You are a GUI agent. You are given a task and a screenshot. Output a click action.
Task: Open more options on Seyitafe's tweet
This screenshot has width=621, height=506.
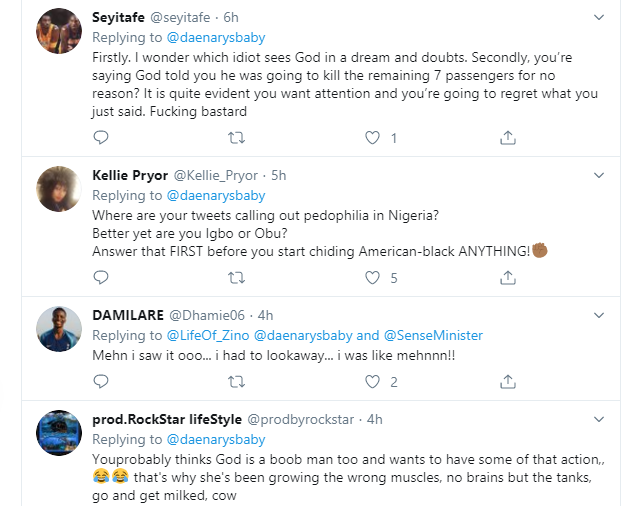click(598, 17)
